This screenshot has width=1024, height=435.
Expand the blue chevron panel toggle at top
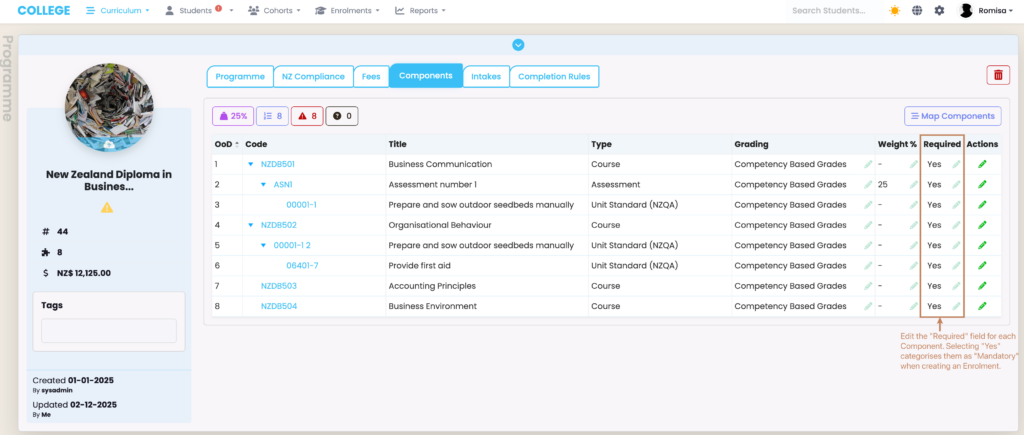pyautogui.click(x=518, y=44)
